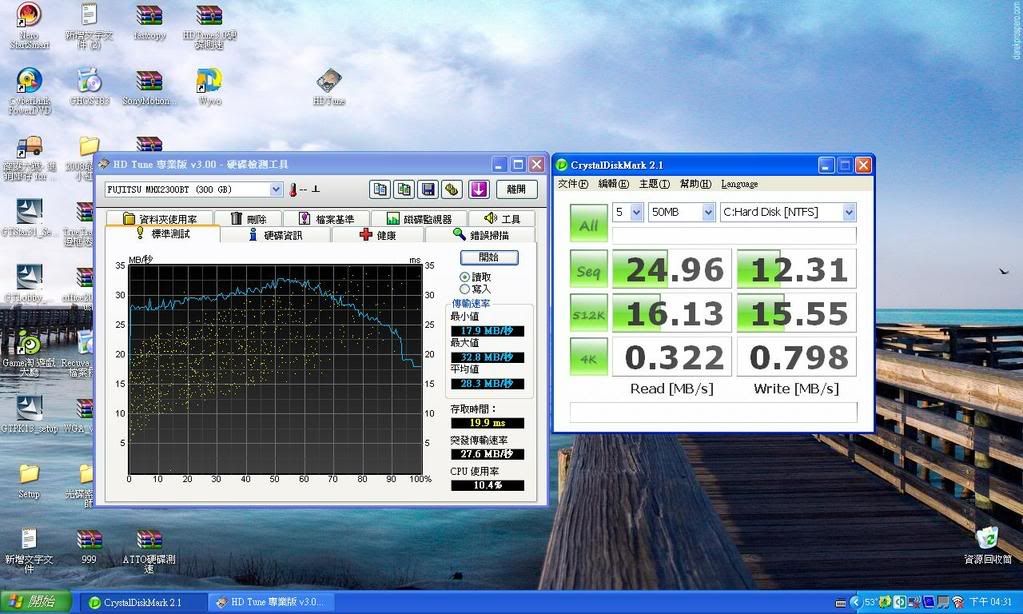Click the thermometer temperature indicator in HD Tune

[293, 190]
